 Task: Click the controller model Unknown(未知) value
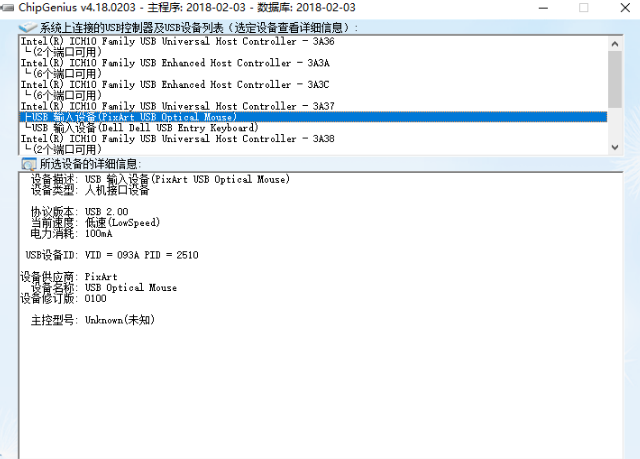click(x=120, y=320)
